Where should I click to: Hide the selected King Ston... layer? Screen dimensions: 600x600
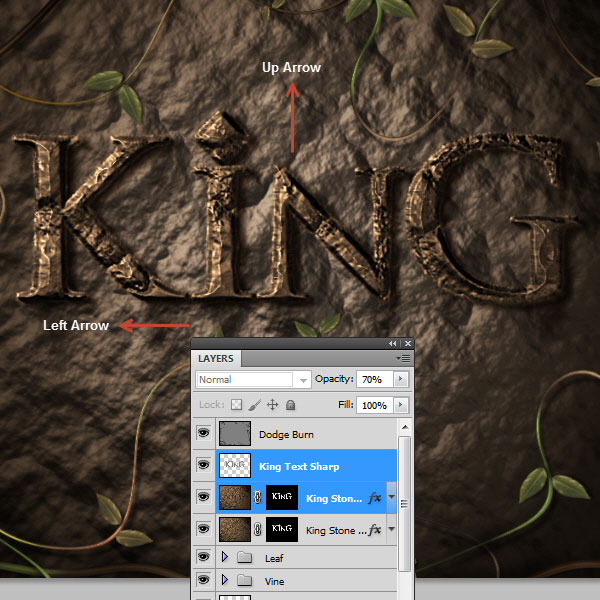[x=204, y=497]
